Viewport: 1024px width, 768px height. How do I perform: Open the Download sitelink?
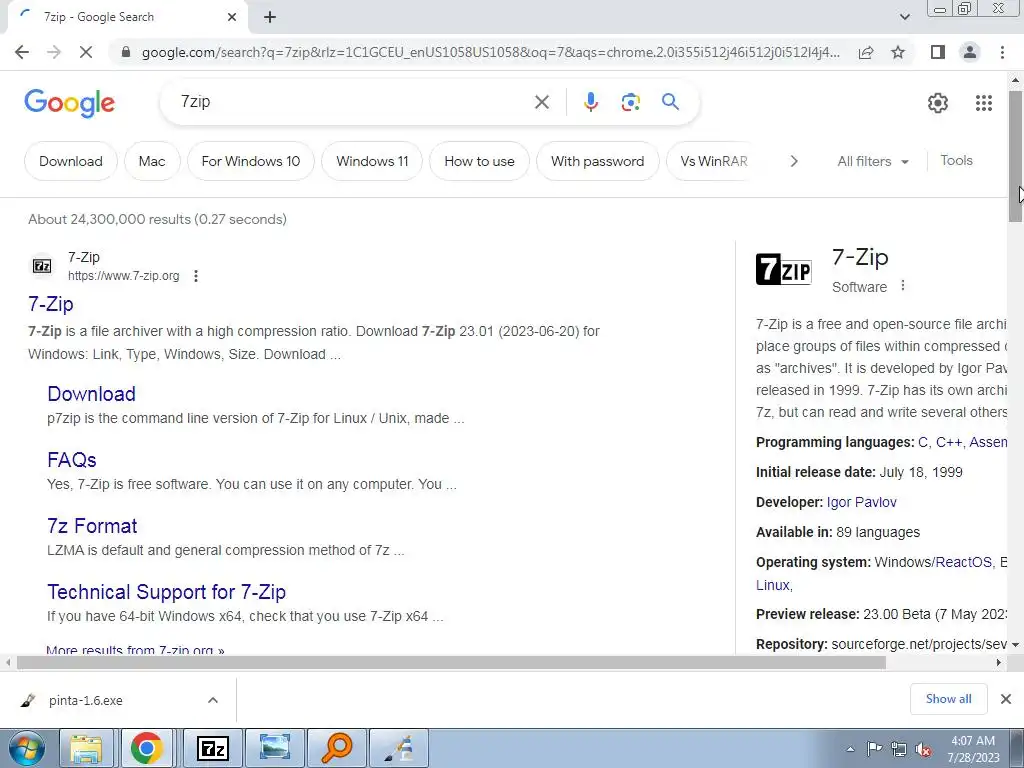coord(91,394)
